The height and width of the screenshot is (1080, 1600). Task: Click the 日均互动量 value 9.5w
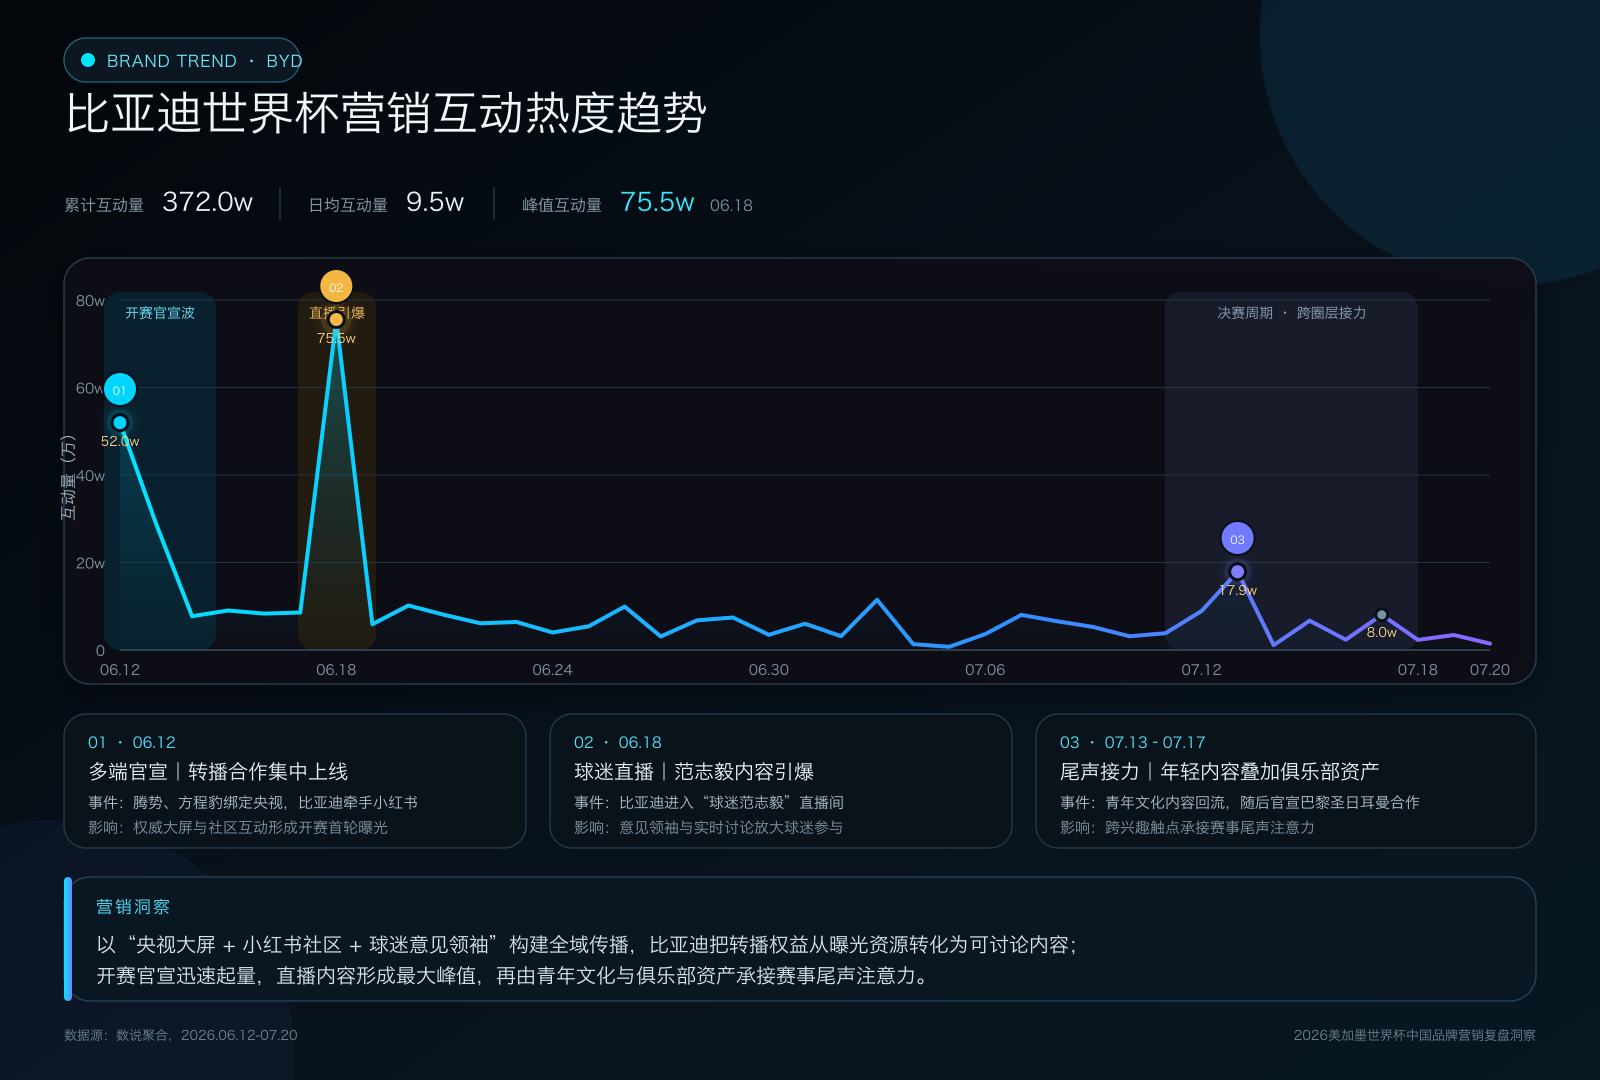[435, 202]
